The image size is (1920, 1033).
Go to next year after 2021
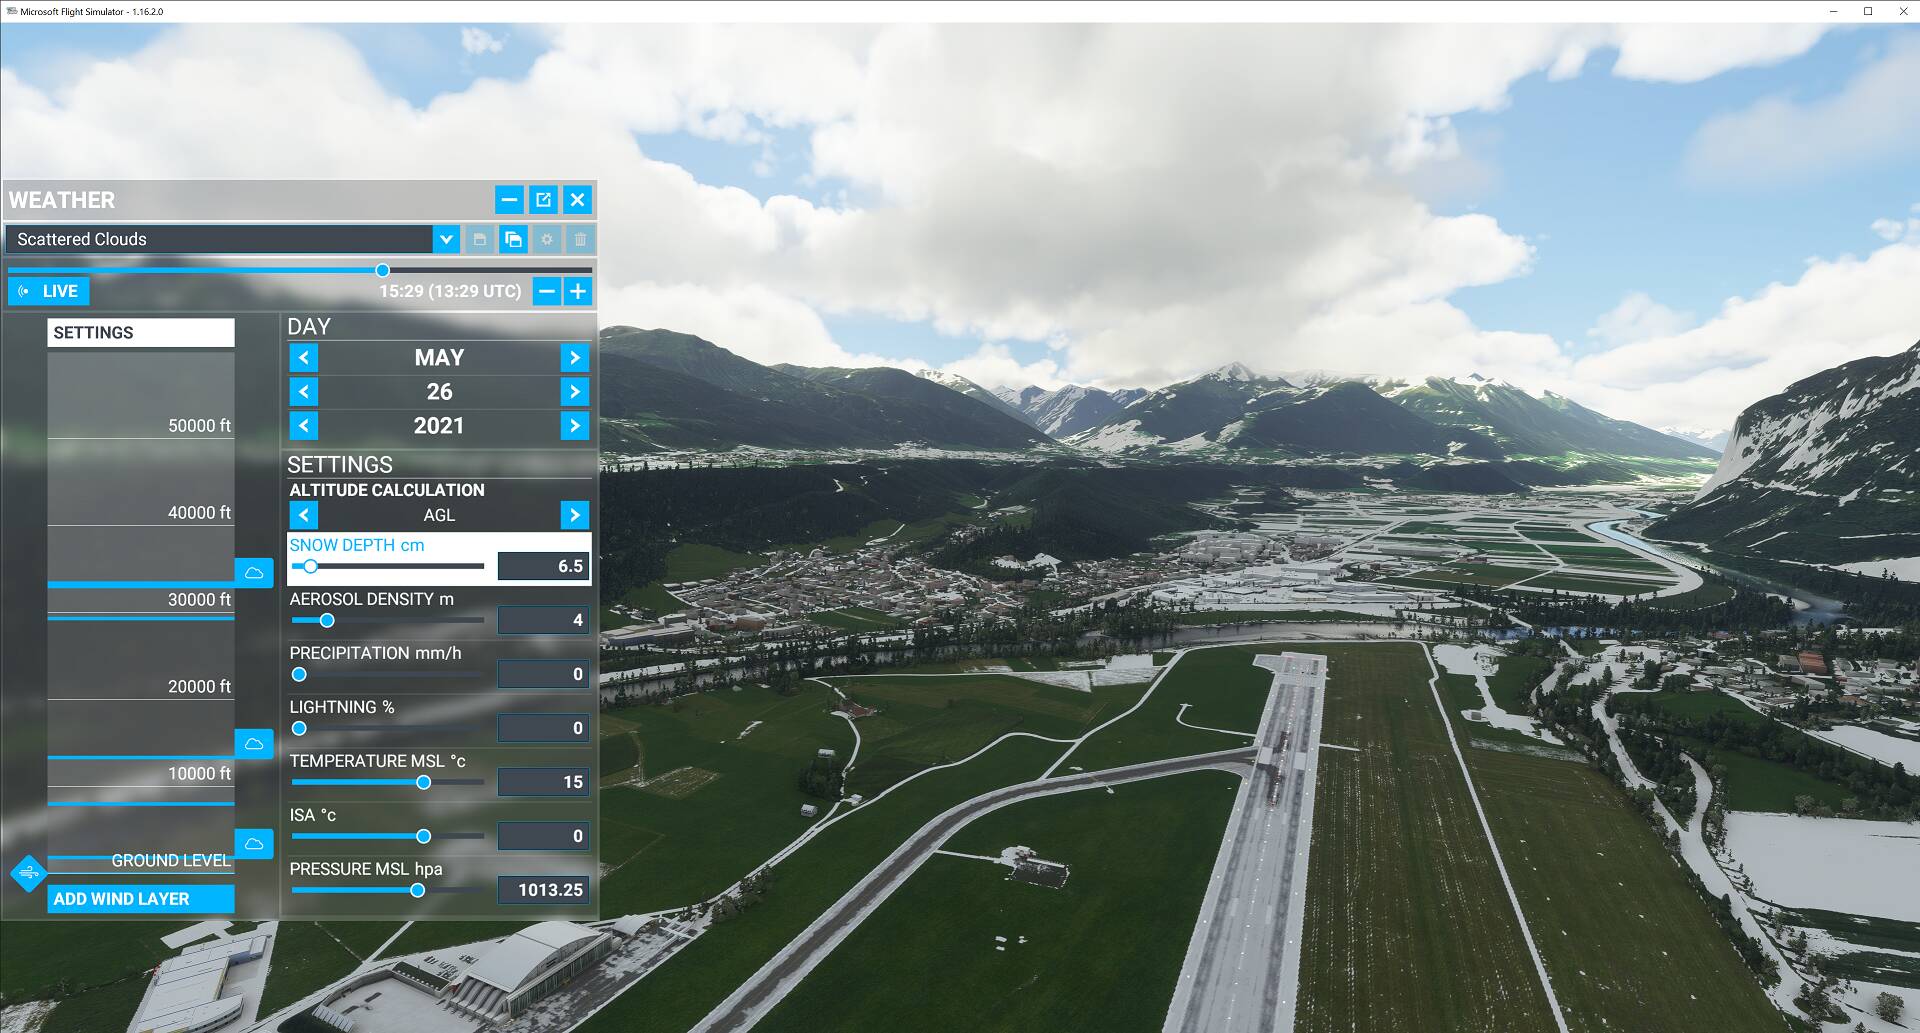pos(574,426)
